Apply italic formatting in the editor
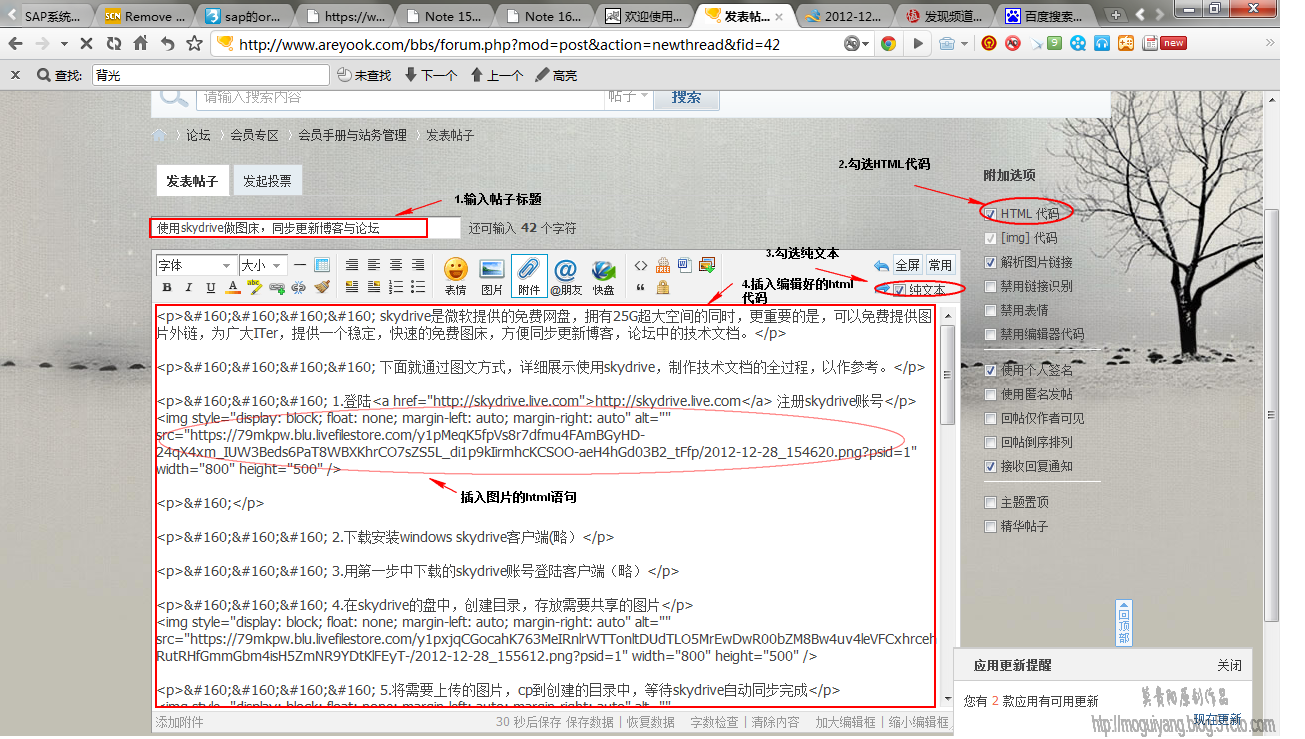This screenshot has width=1305, height=739. tap(189, 287)
